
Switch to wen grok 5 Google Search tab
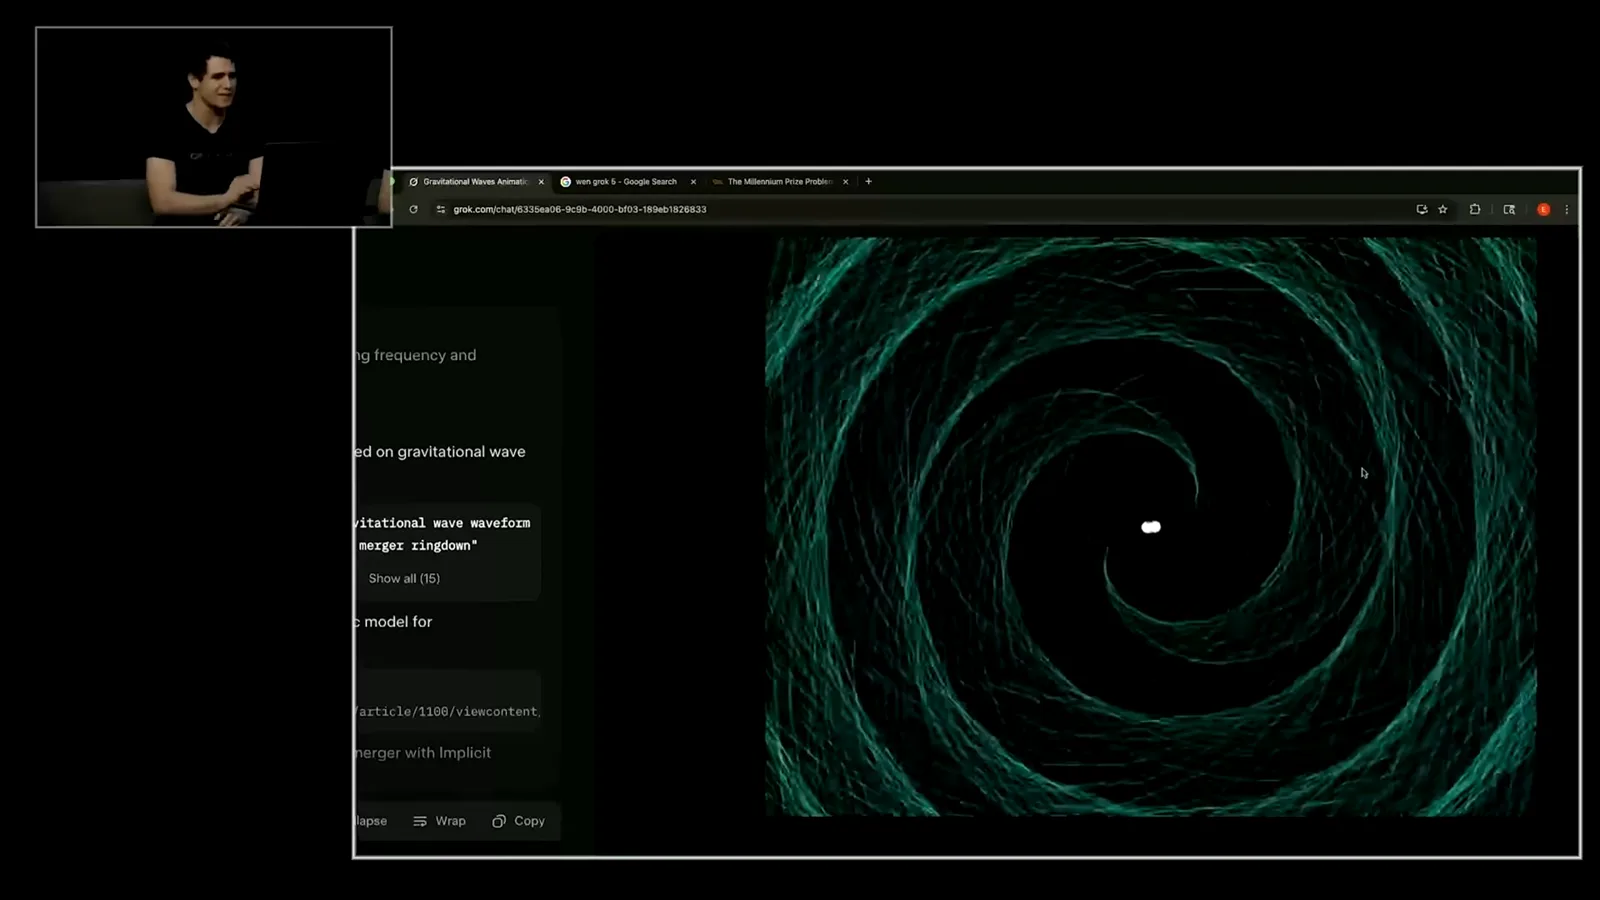[x=626, y=182]
